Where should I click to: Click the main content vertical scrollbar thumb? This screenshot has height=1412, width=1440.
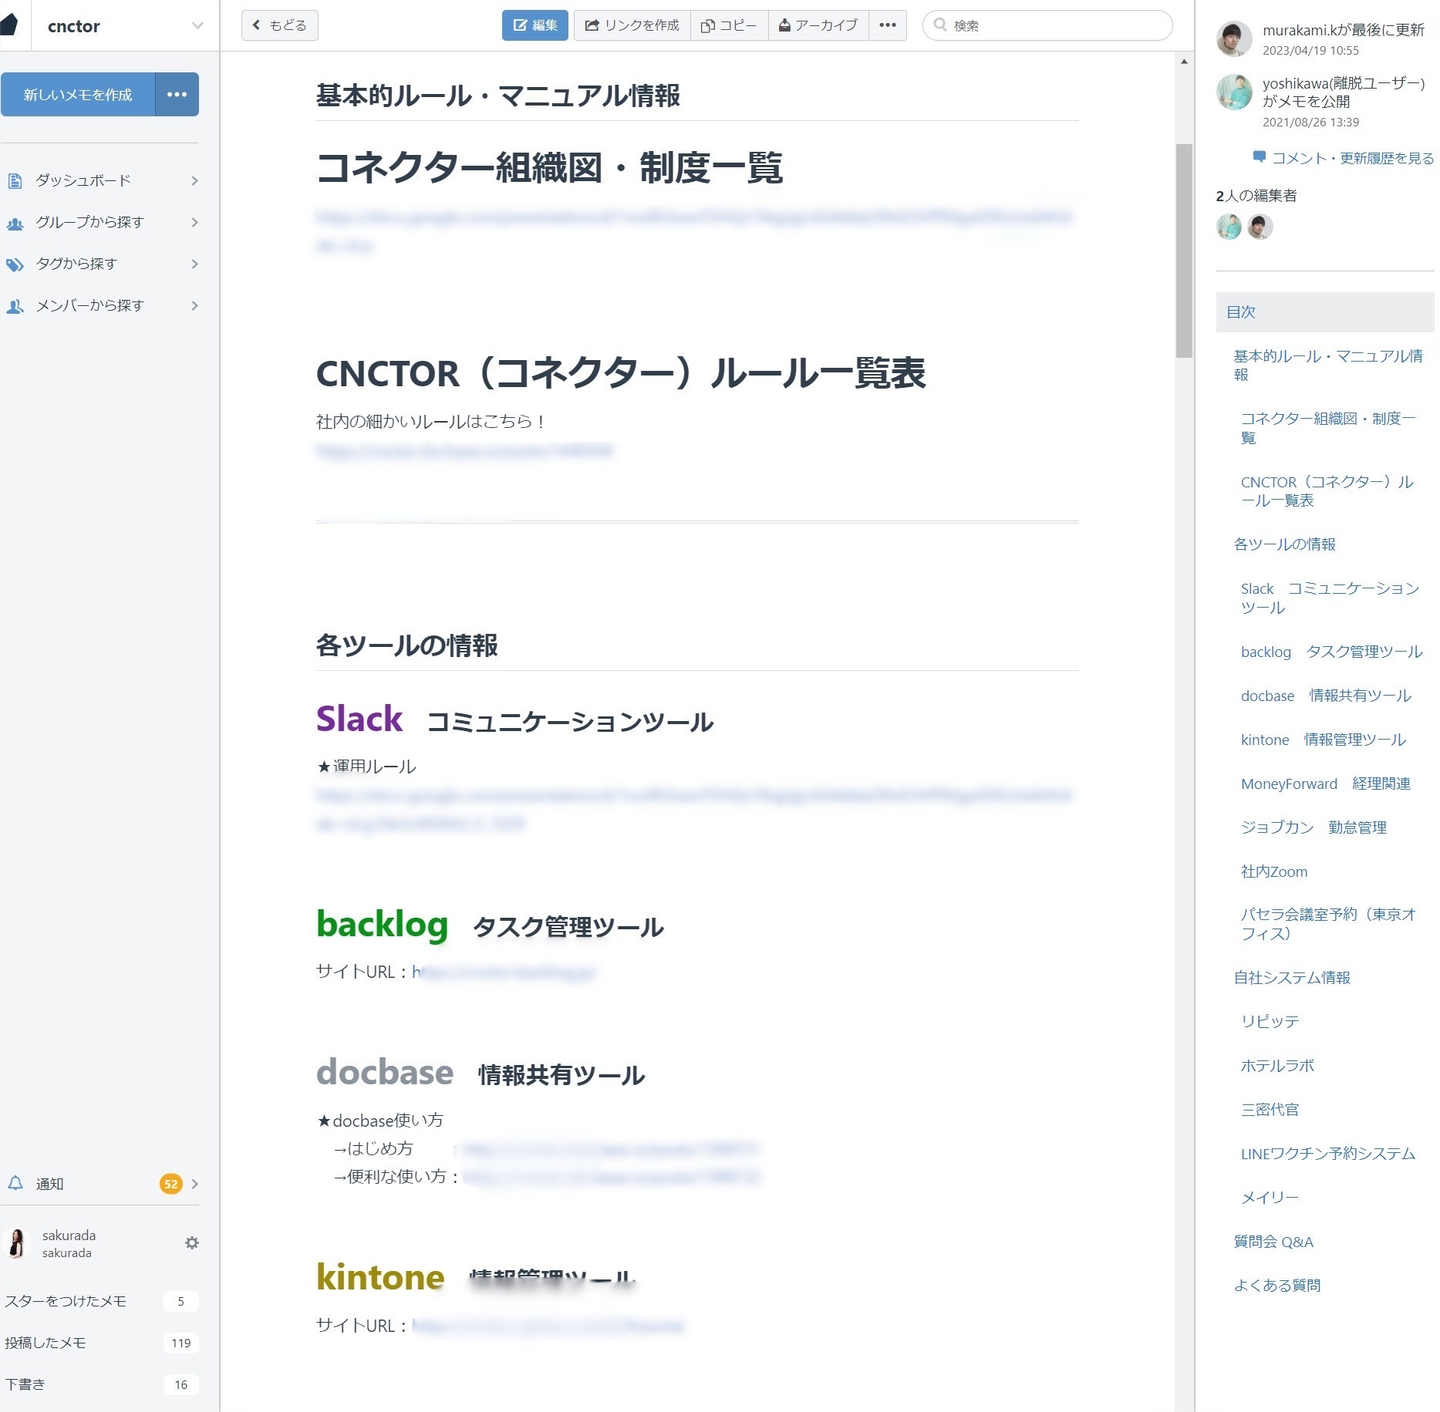pyautogui.click(x=1184, y=250)
